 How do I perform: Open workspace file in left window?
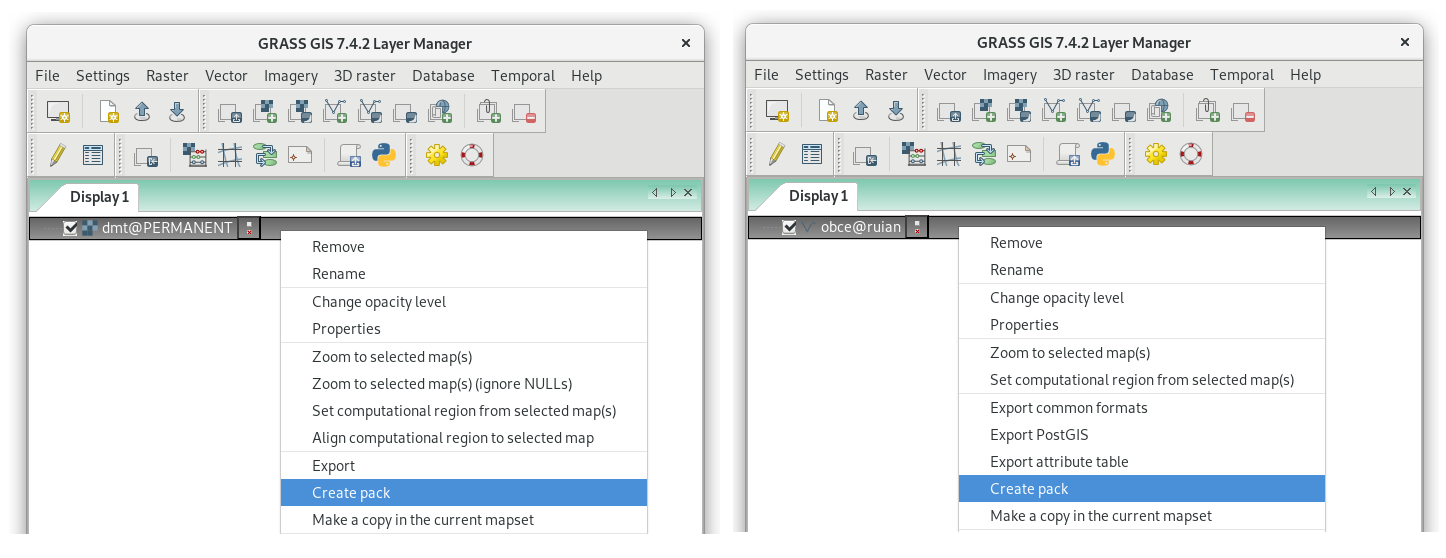[142, 111]
